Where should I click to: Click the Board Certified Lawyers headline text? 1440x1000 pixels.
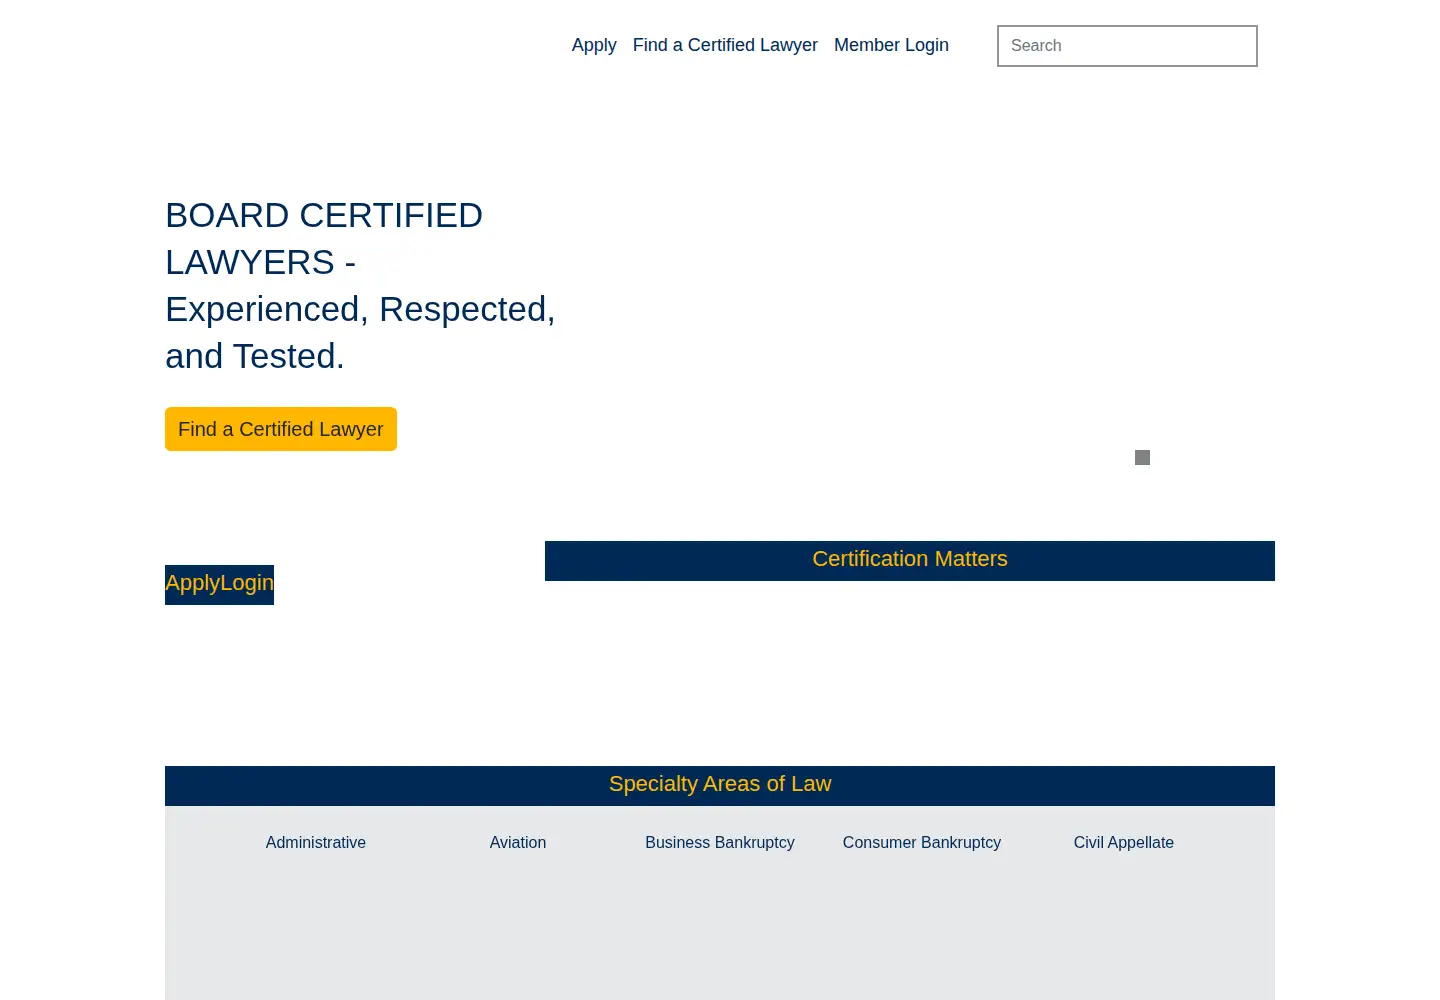pos(360,286)
